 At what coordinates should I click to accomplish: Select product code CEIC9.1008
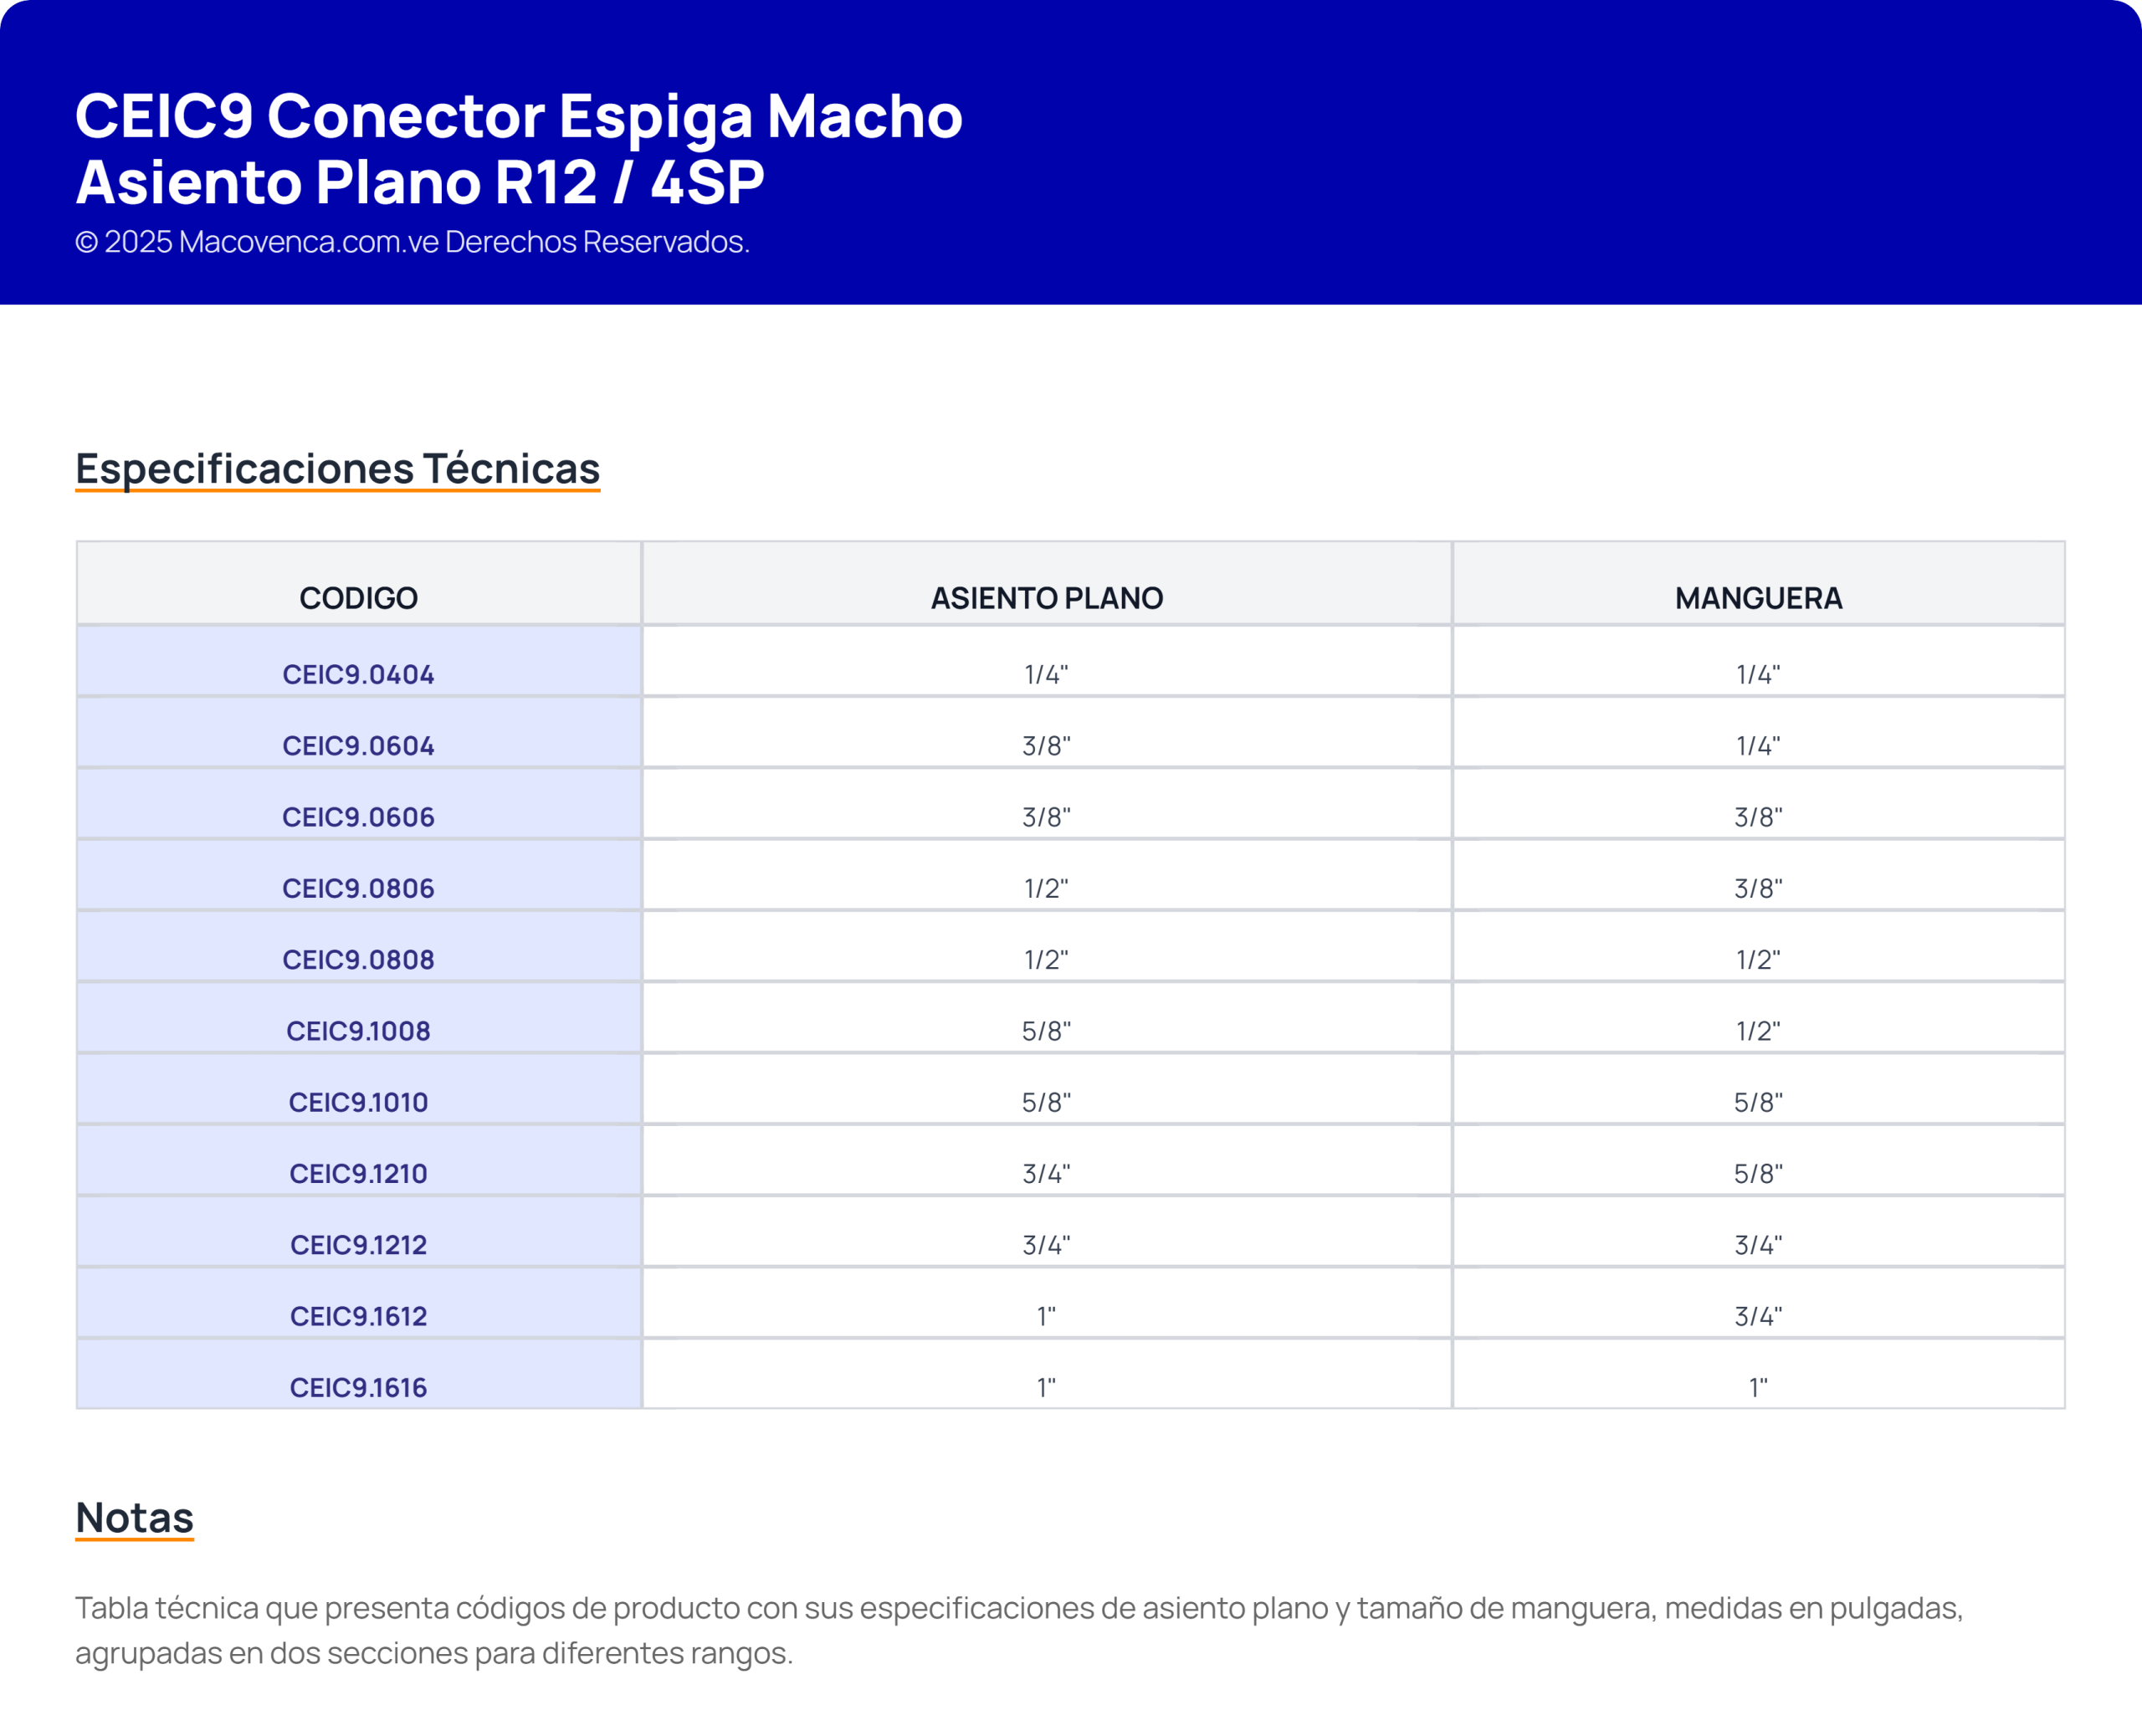[x=358, y=1031]
